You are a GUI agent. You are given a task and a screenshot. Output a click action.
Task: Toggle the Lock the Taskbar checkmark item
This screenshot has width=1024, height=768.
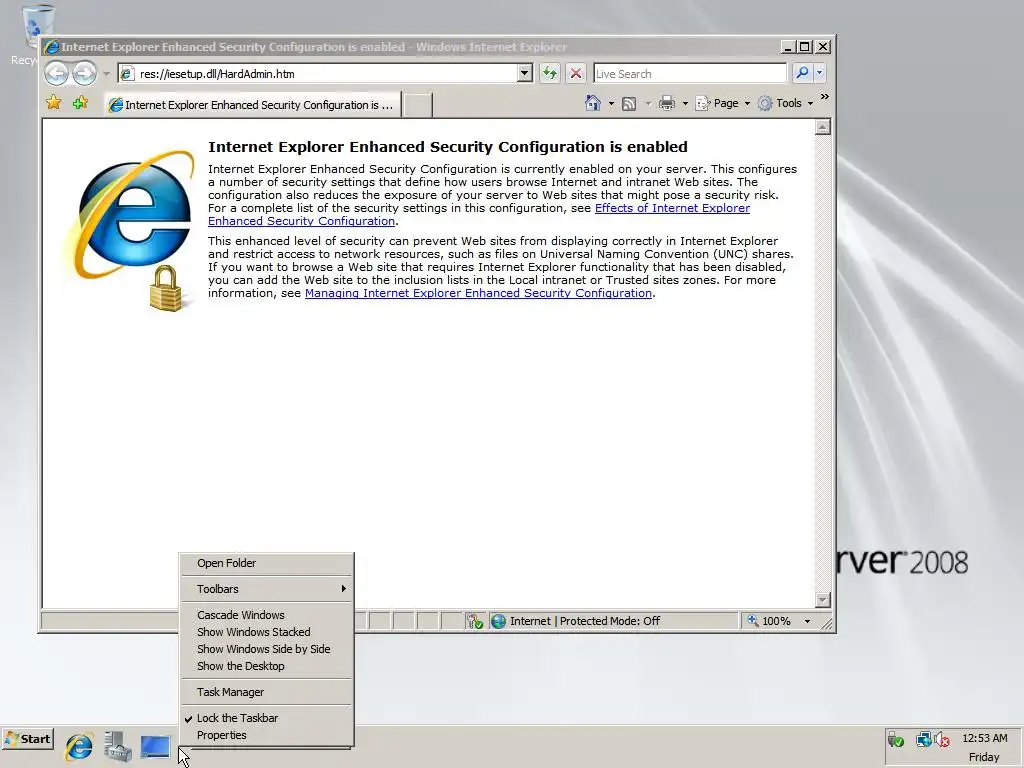(x=266, y=718)
